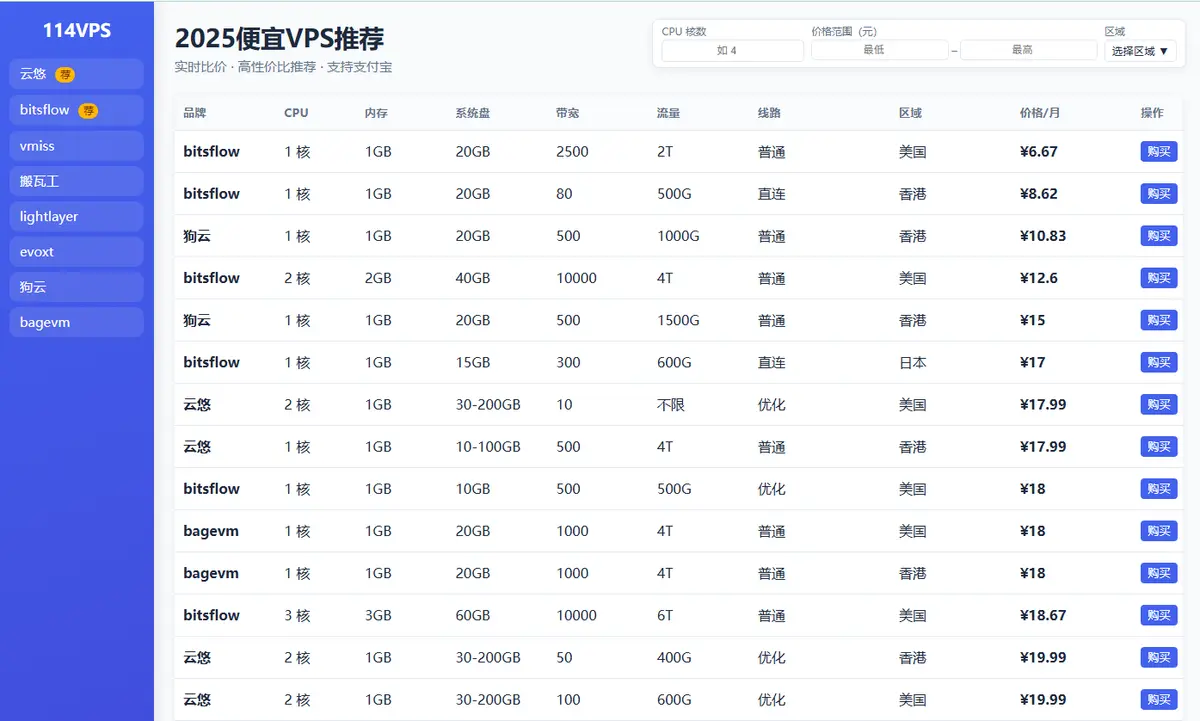Buy the bitsflow ¥18.67 plan
Screen dimensions: 1200x721
click(x=1159, y=615)
